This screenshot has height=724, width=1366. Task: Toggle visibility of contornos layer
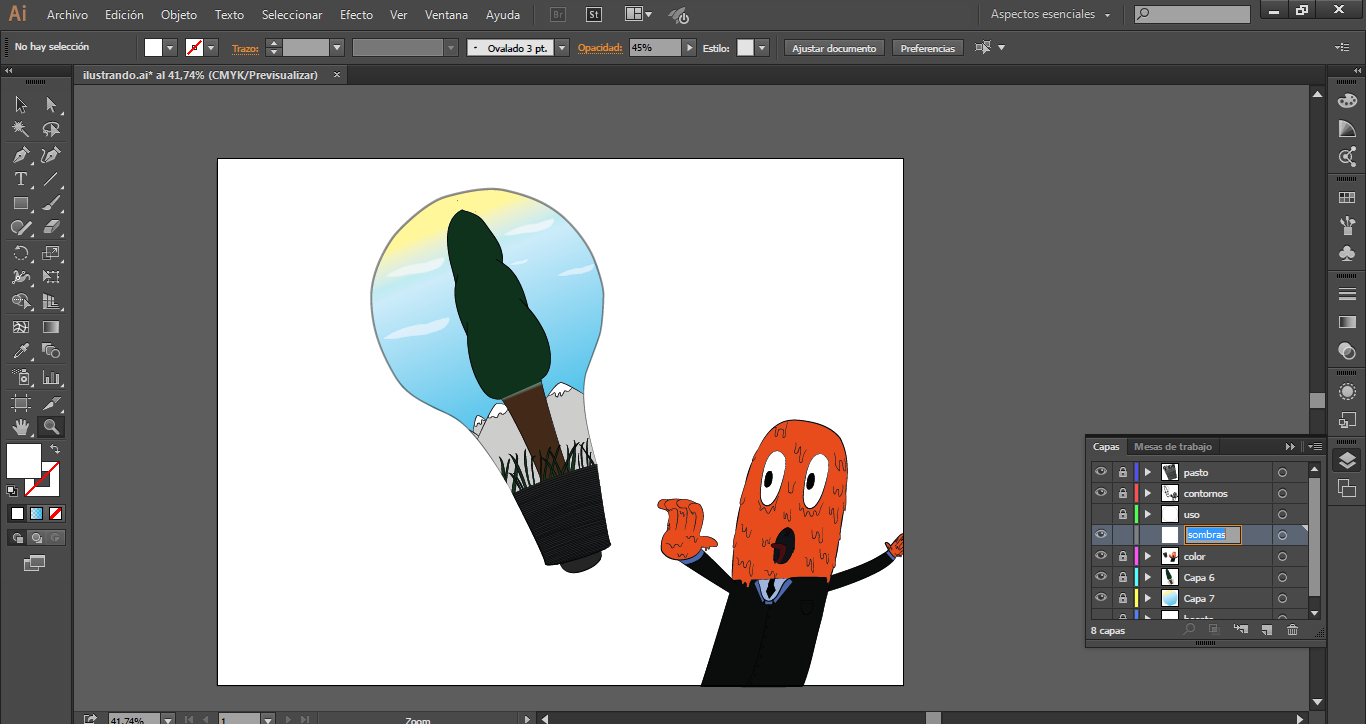[x=1101, y=493]
